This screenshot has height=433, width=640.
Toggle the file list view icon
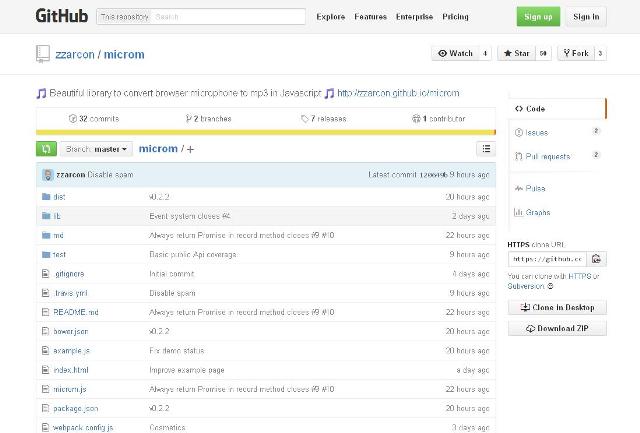point(486,149)
